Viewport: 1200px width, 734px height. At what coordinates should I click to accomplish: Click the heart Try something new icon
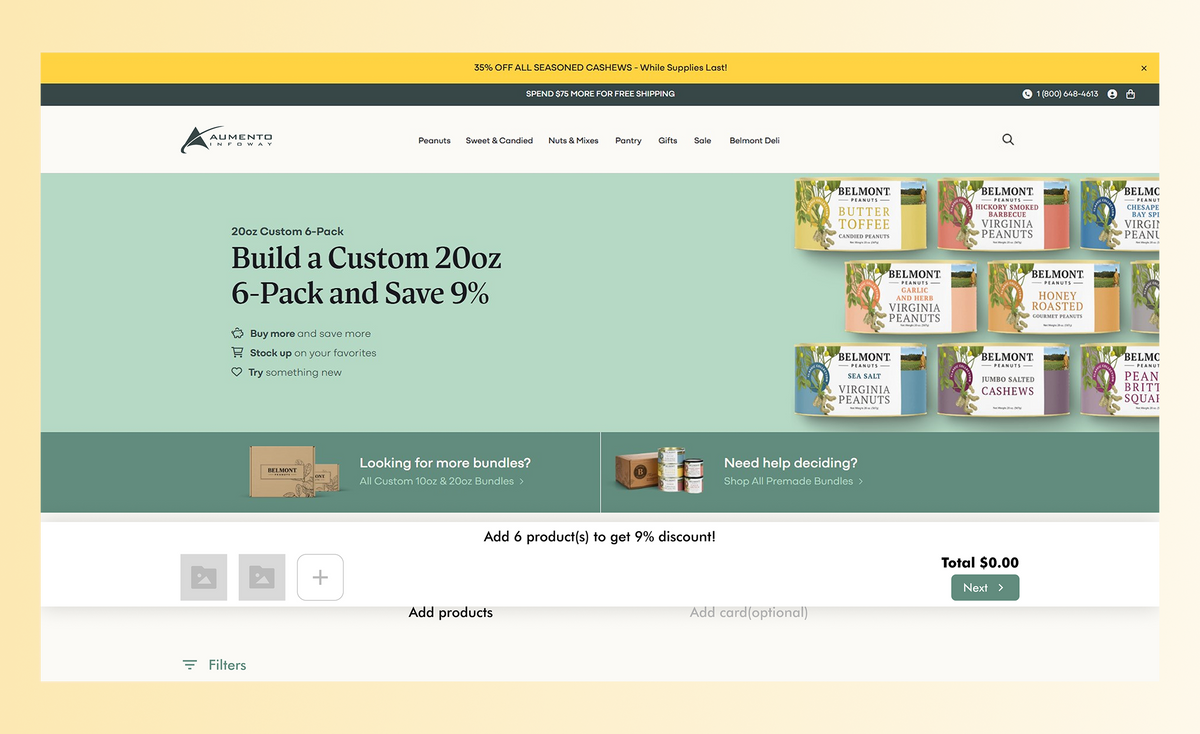[x=237, y=372]
